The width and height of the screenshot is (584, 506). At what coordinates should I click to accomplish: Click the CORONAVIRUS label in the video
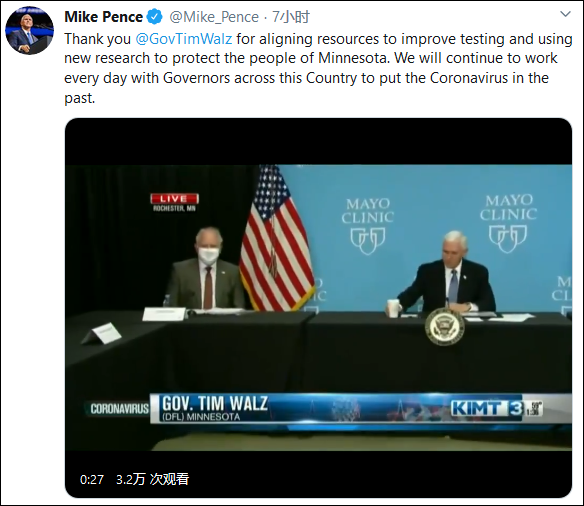point(119,409)
